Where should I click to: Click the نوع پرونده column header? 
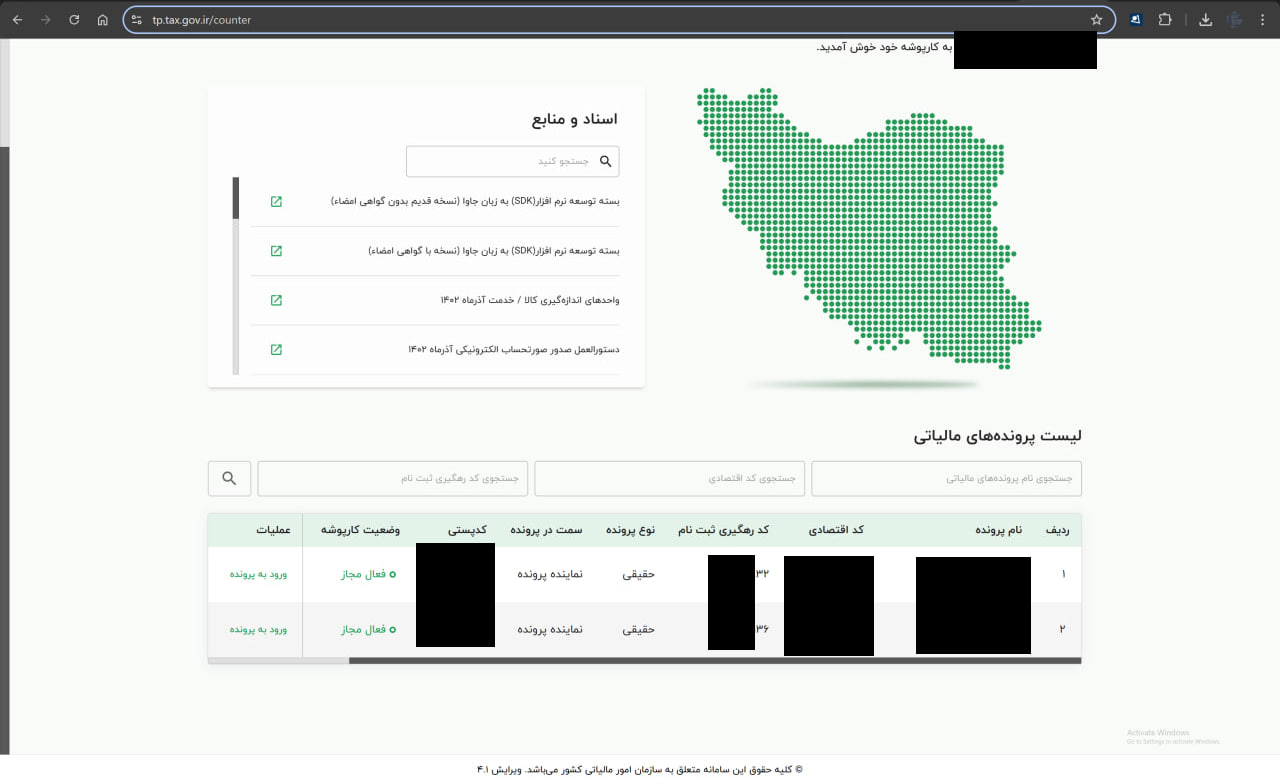pos(630,530)
